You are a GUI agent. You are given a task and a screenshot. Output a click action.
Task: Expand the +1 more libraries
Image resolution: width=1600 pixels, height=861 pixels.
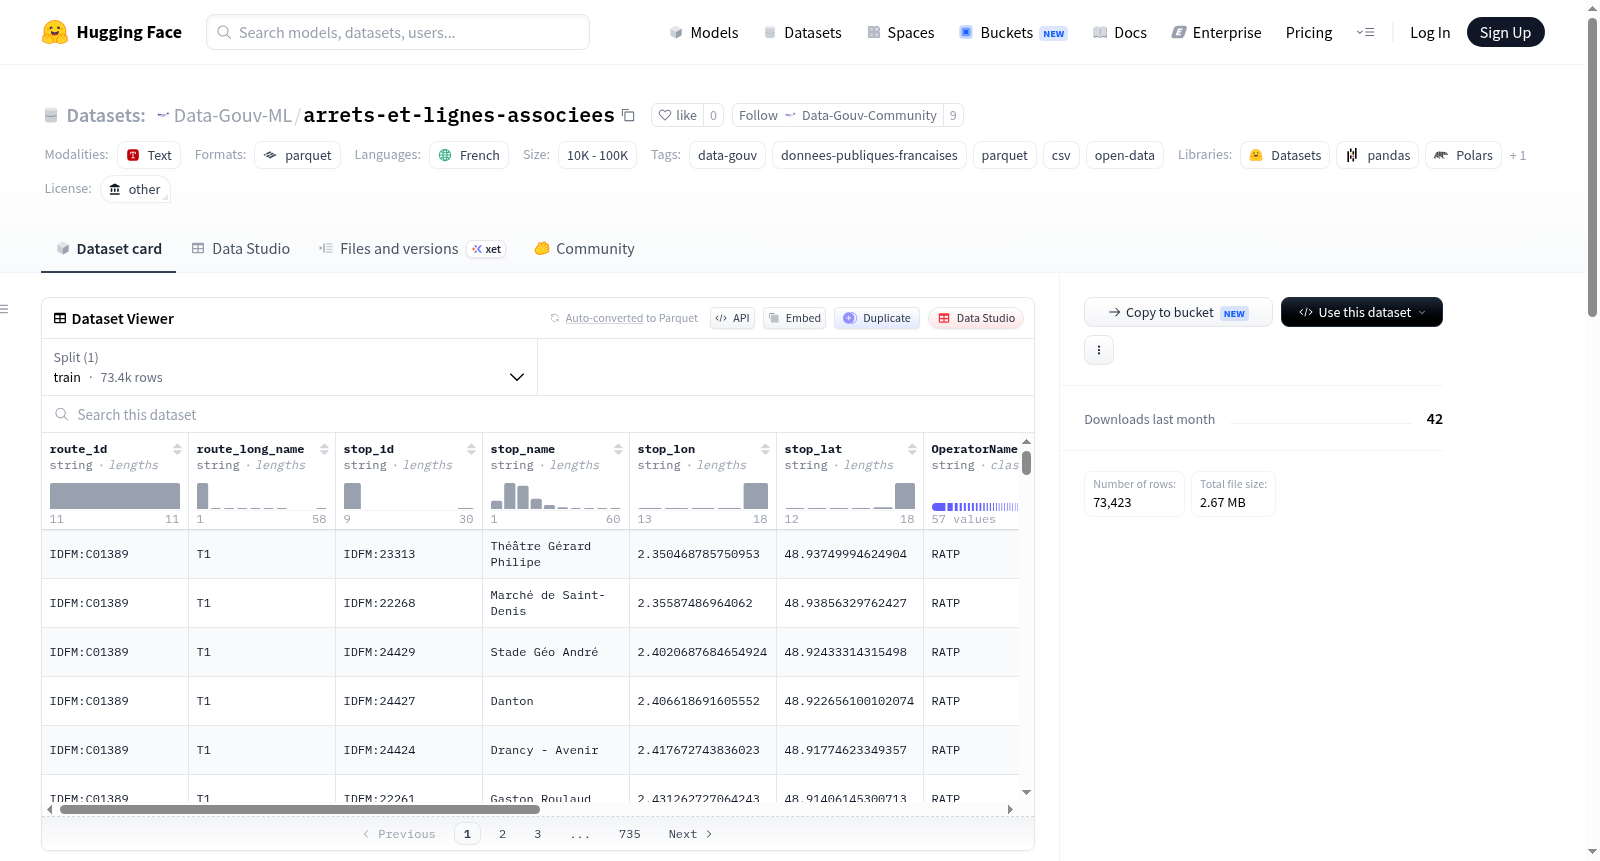click(1518, 155)
